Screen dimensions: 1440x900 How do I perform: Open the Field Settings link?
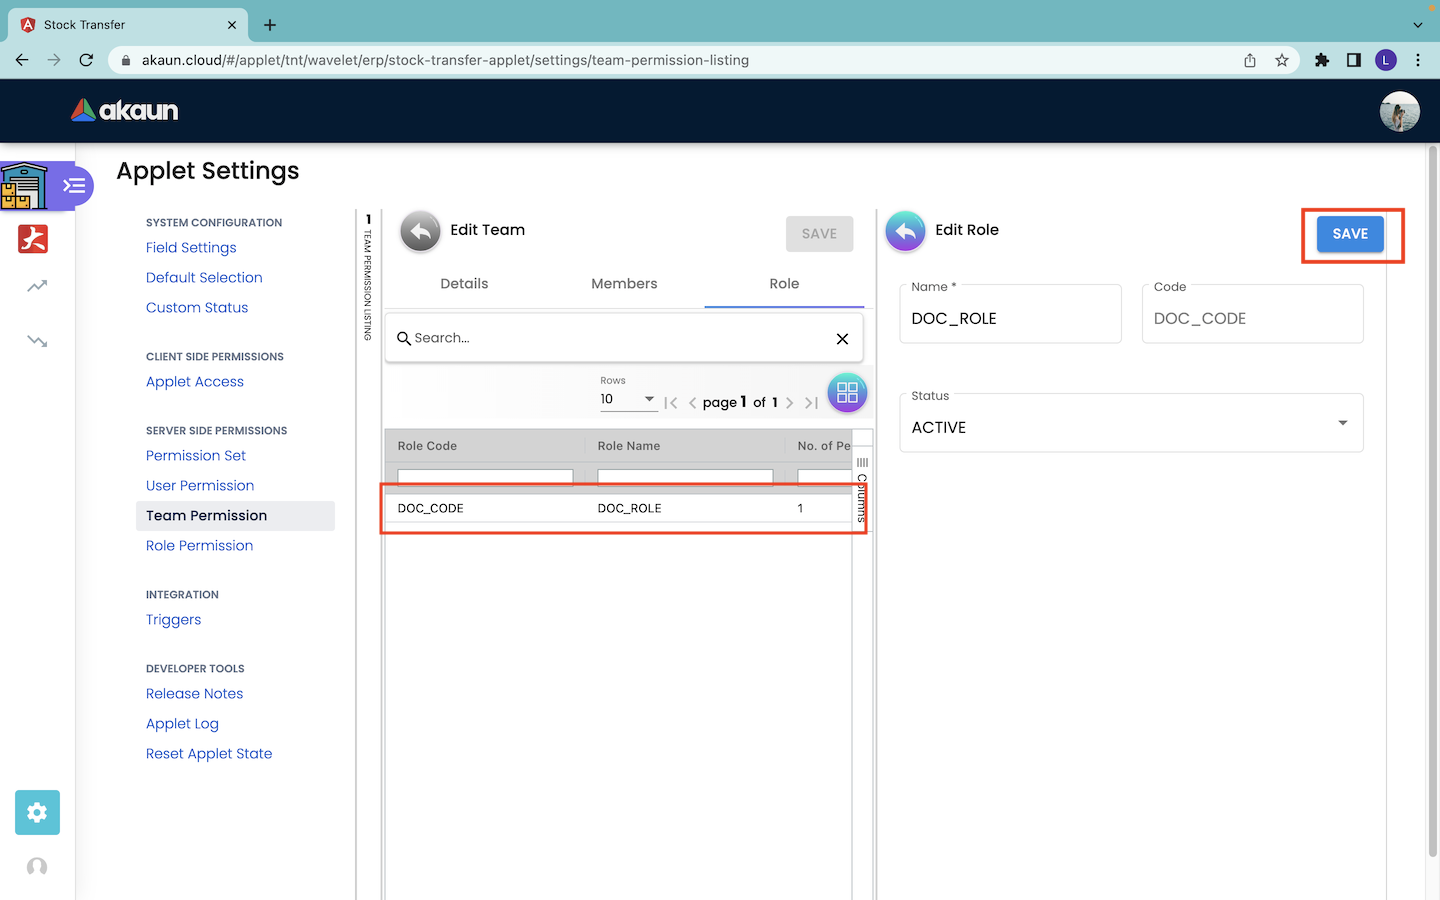coord(191,248)
